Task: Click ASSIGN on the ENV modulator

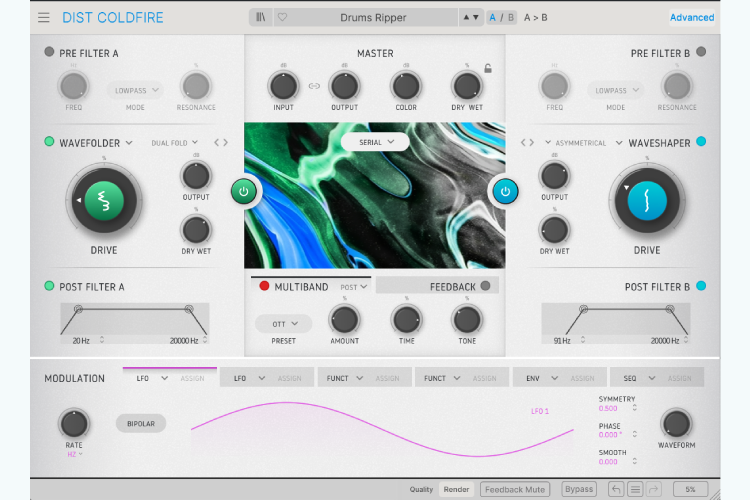Action: pyautogui.click(x=582, y=378)
